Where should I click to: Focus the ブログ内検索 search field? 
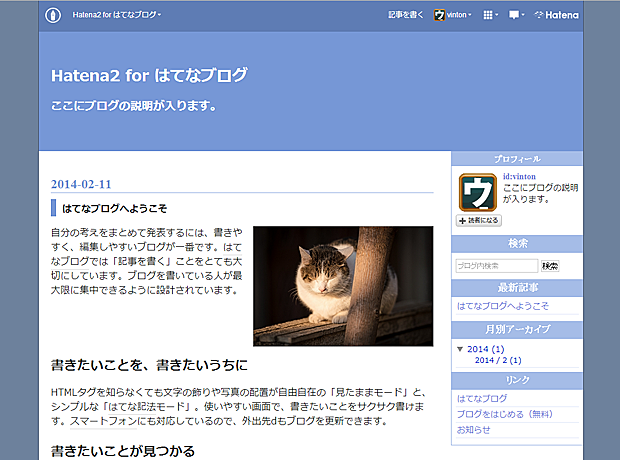coord(497,266)
